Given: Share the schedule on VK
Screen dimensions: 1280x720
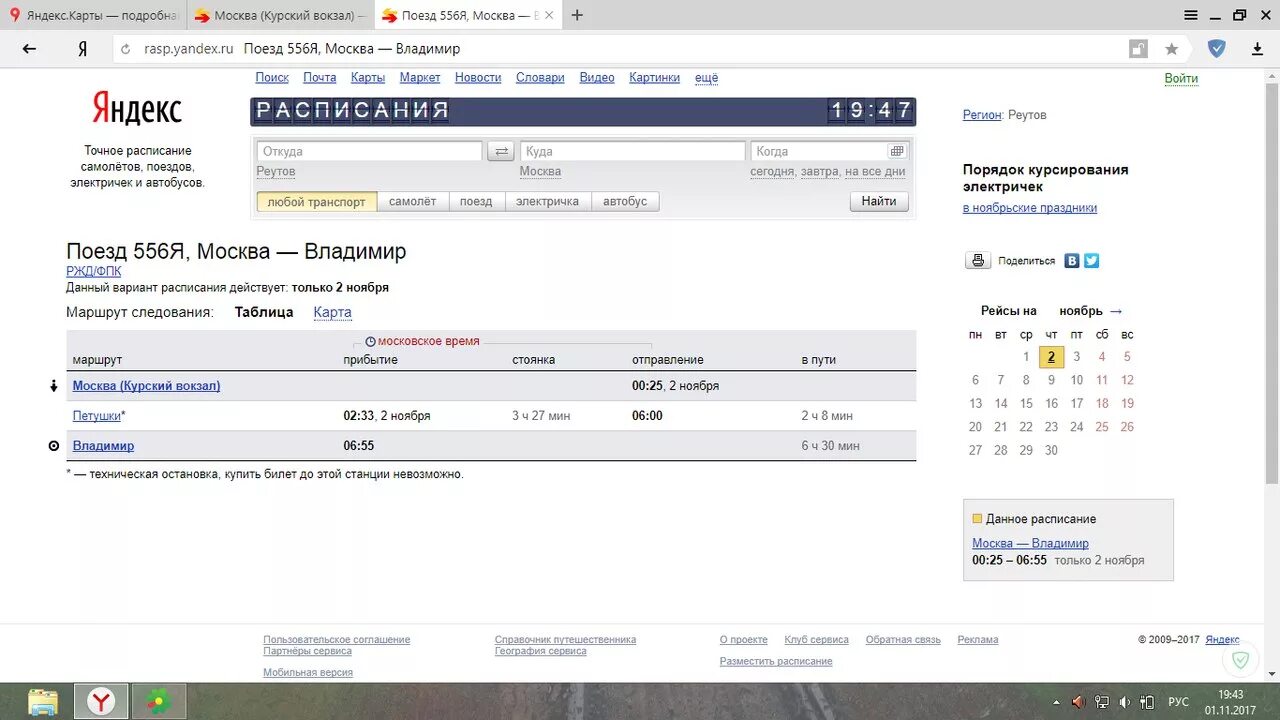Looking at the screenshot, I should click(x=1072, y=260).
